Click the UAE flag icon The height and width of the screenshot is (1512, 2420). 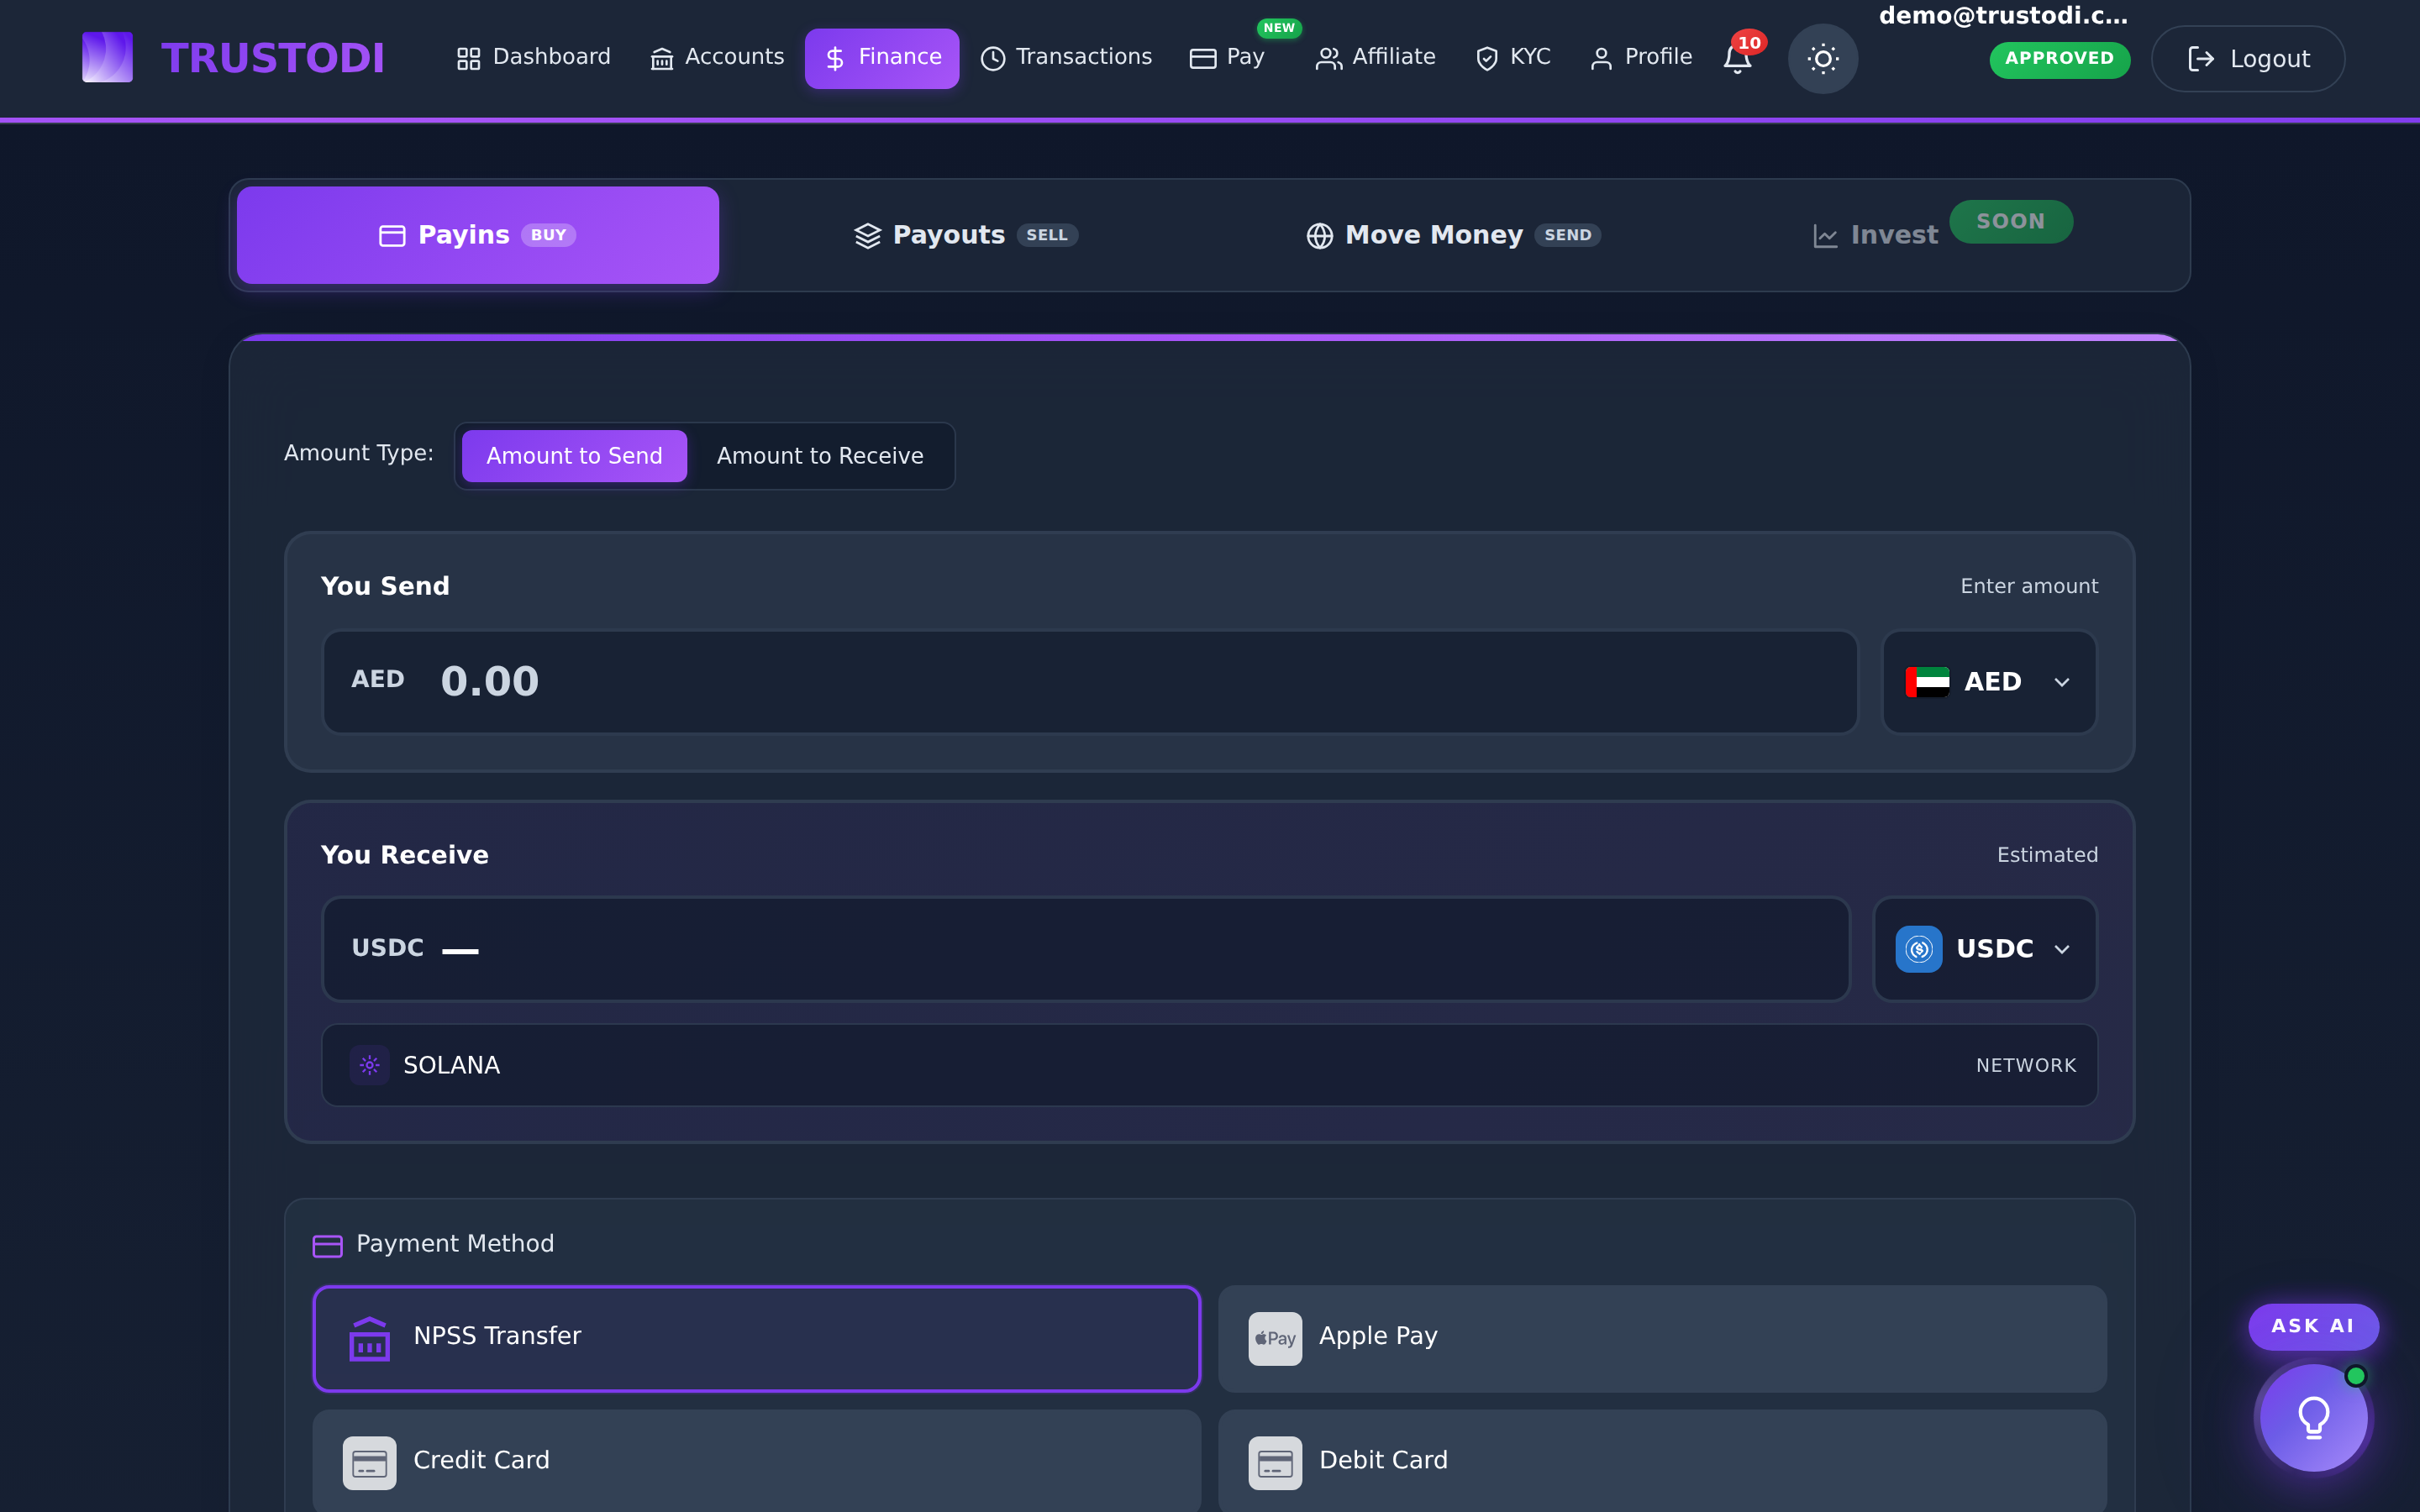1927,682
